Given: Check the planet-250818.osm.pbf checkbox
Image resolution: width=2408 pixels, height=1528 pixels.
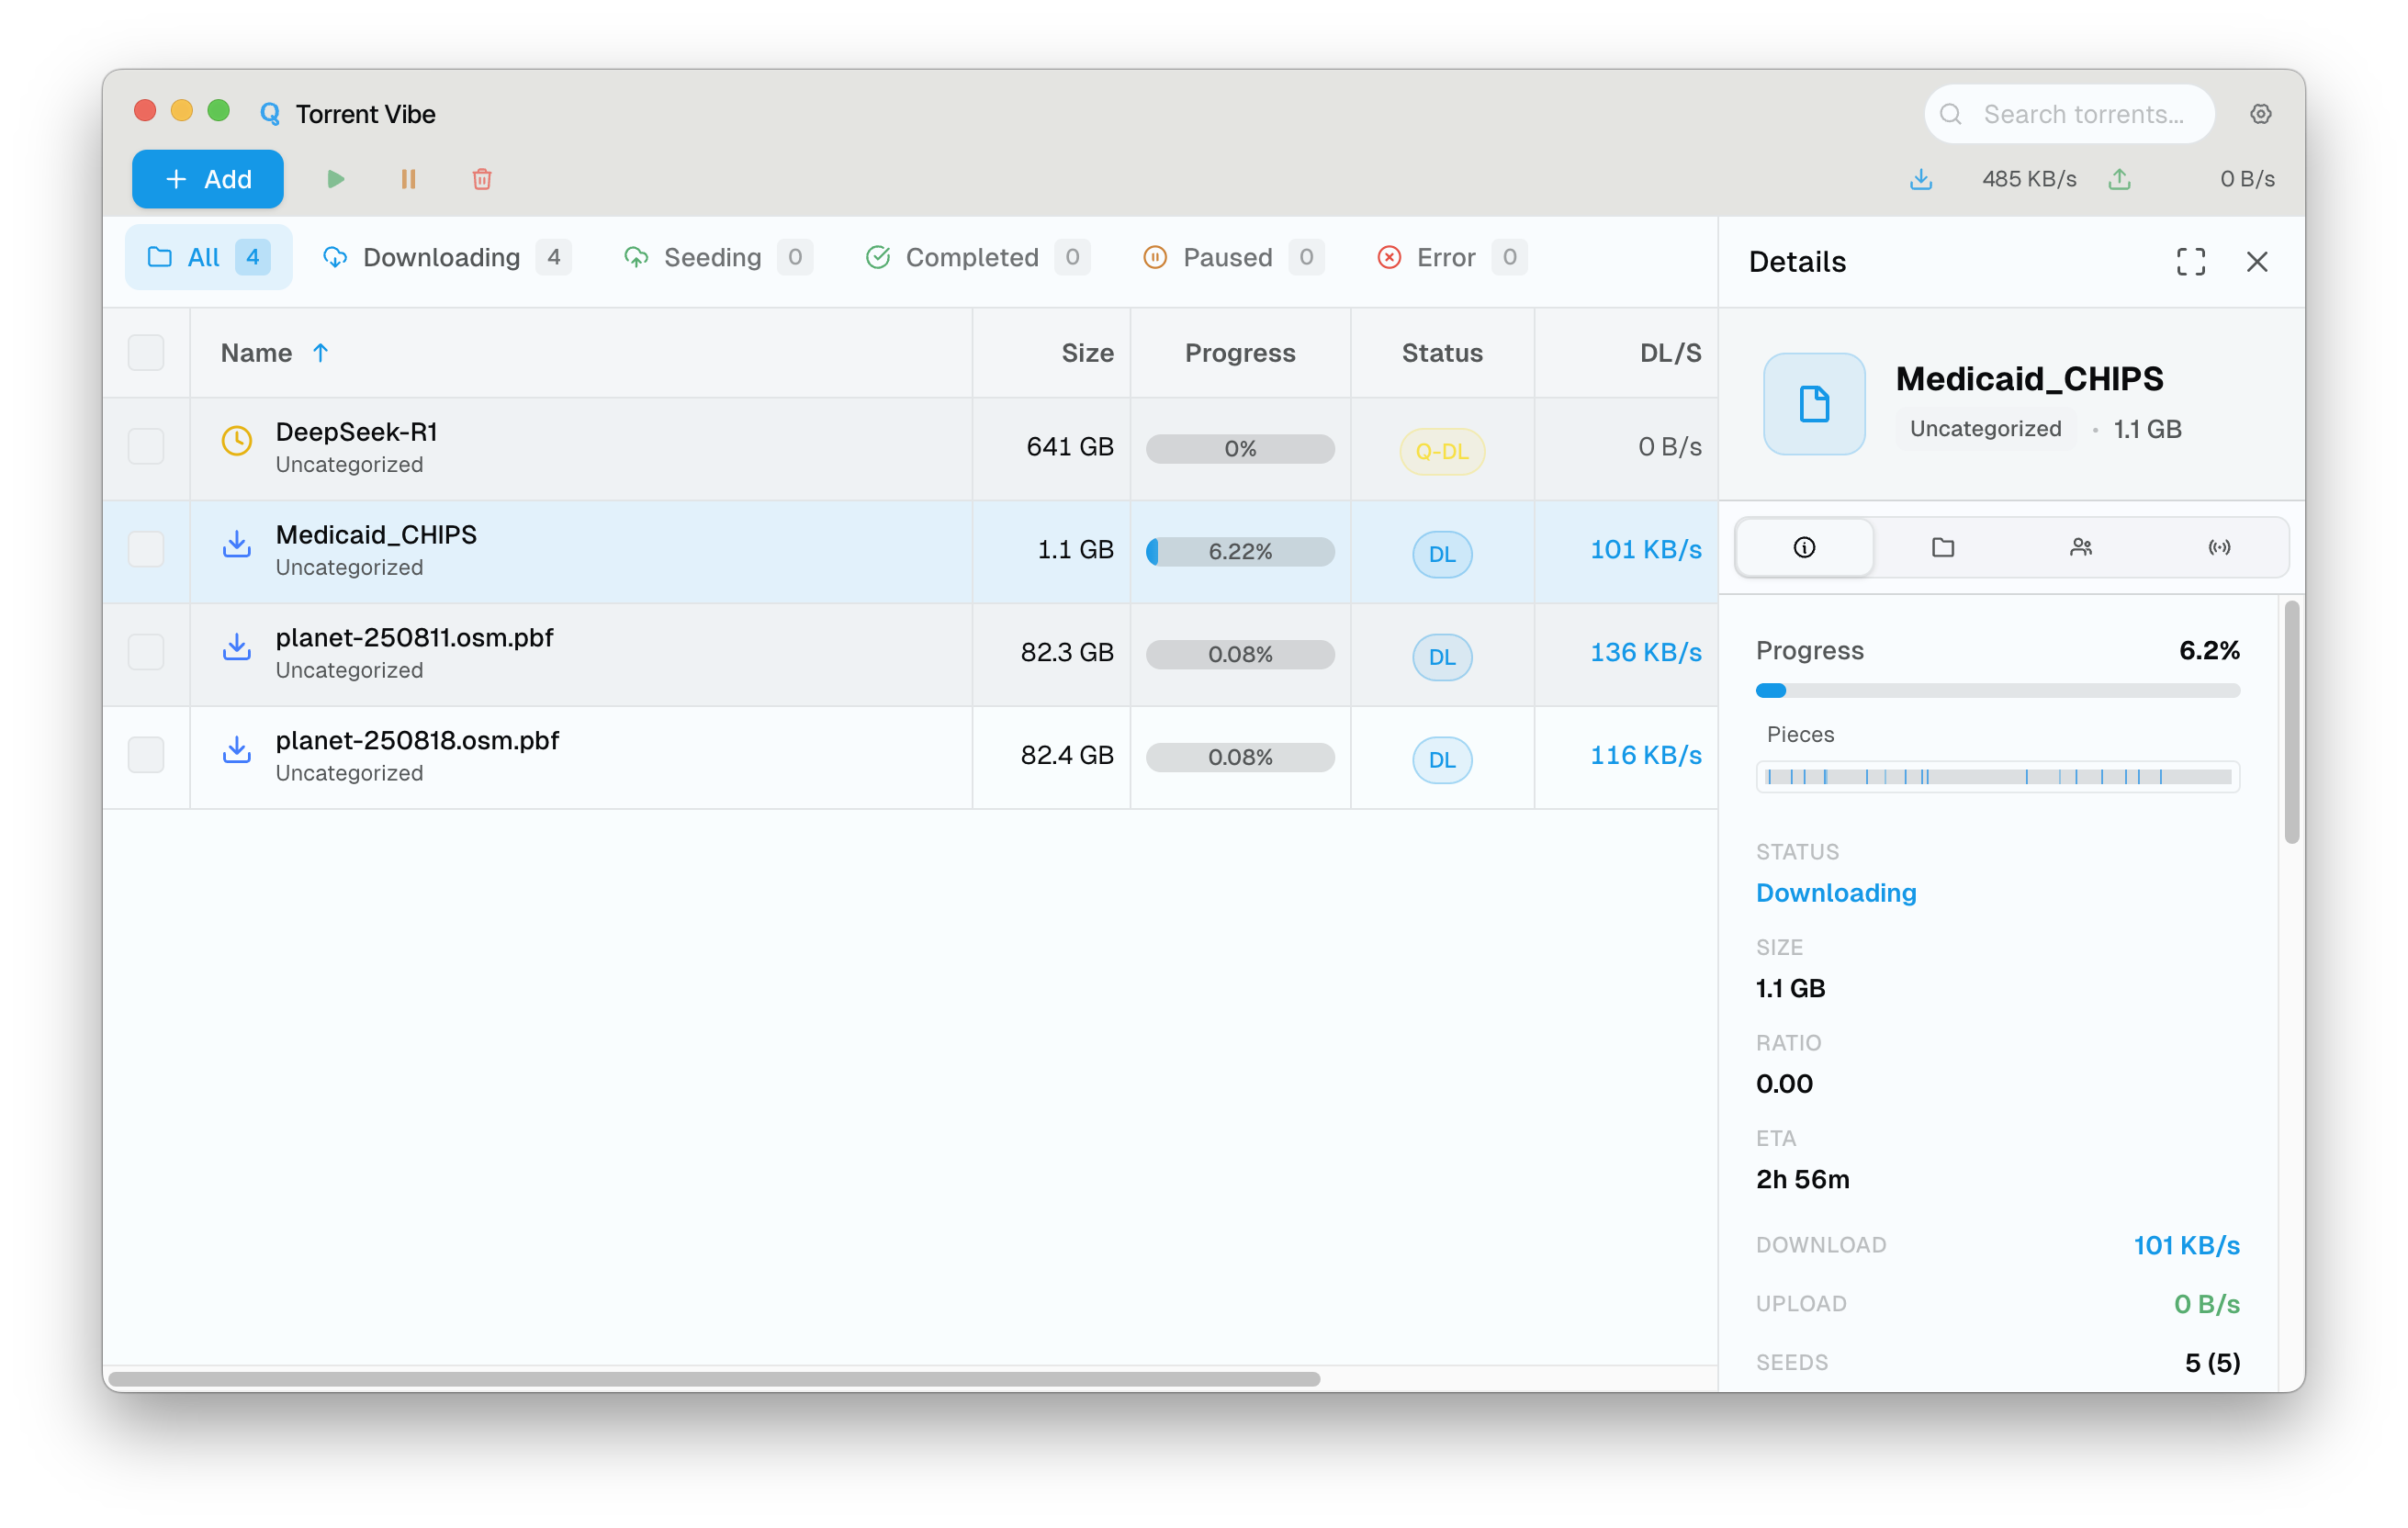Looking at the screenshot, I should pyautogui.click(x=146, y=755).
